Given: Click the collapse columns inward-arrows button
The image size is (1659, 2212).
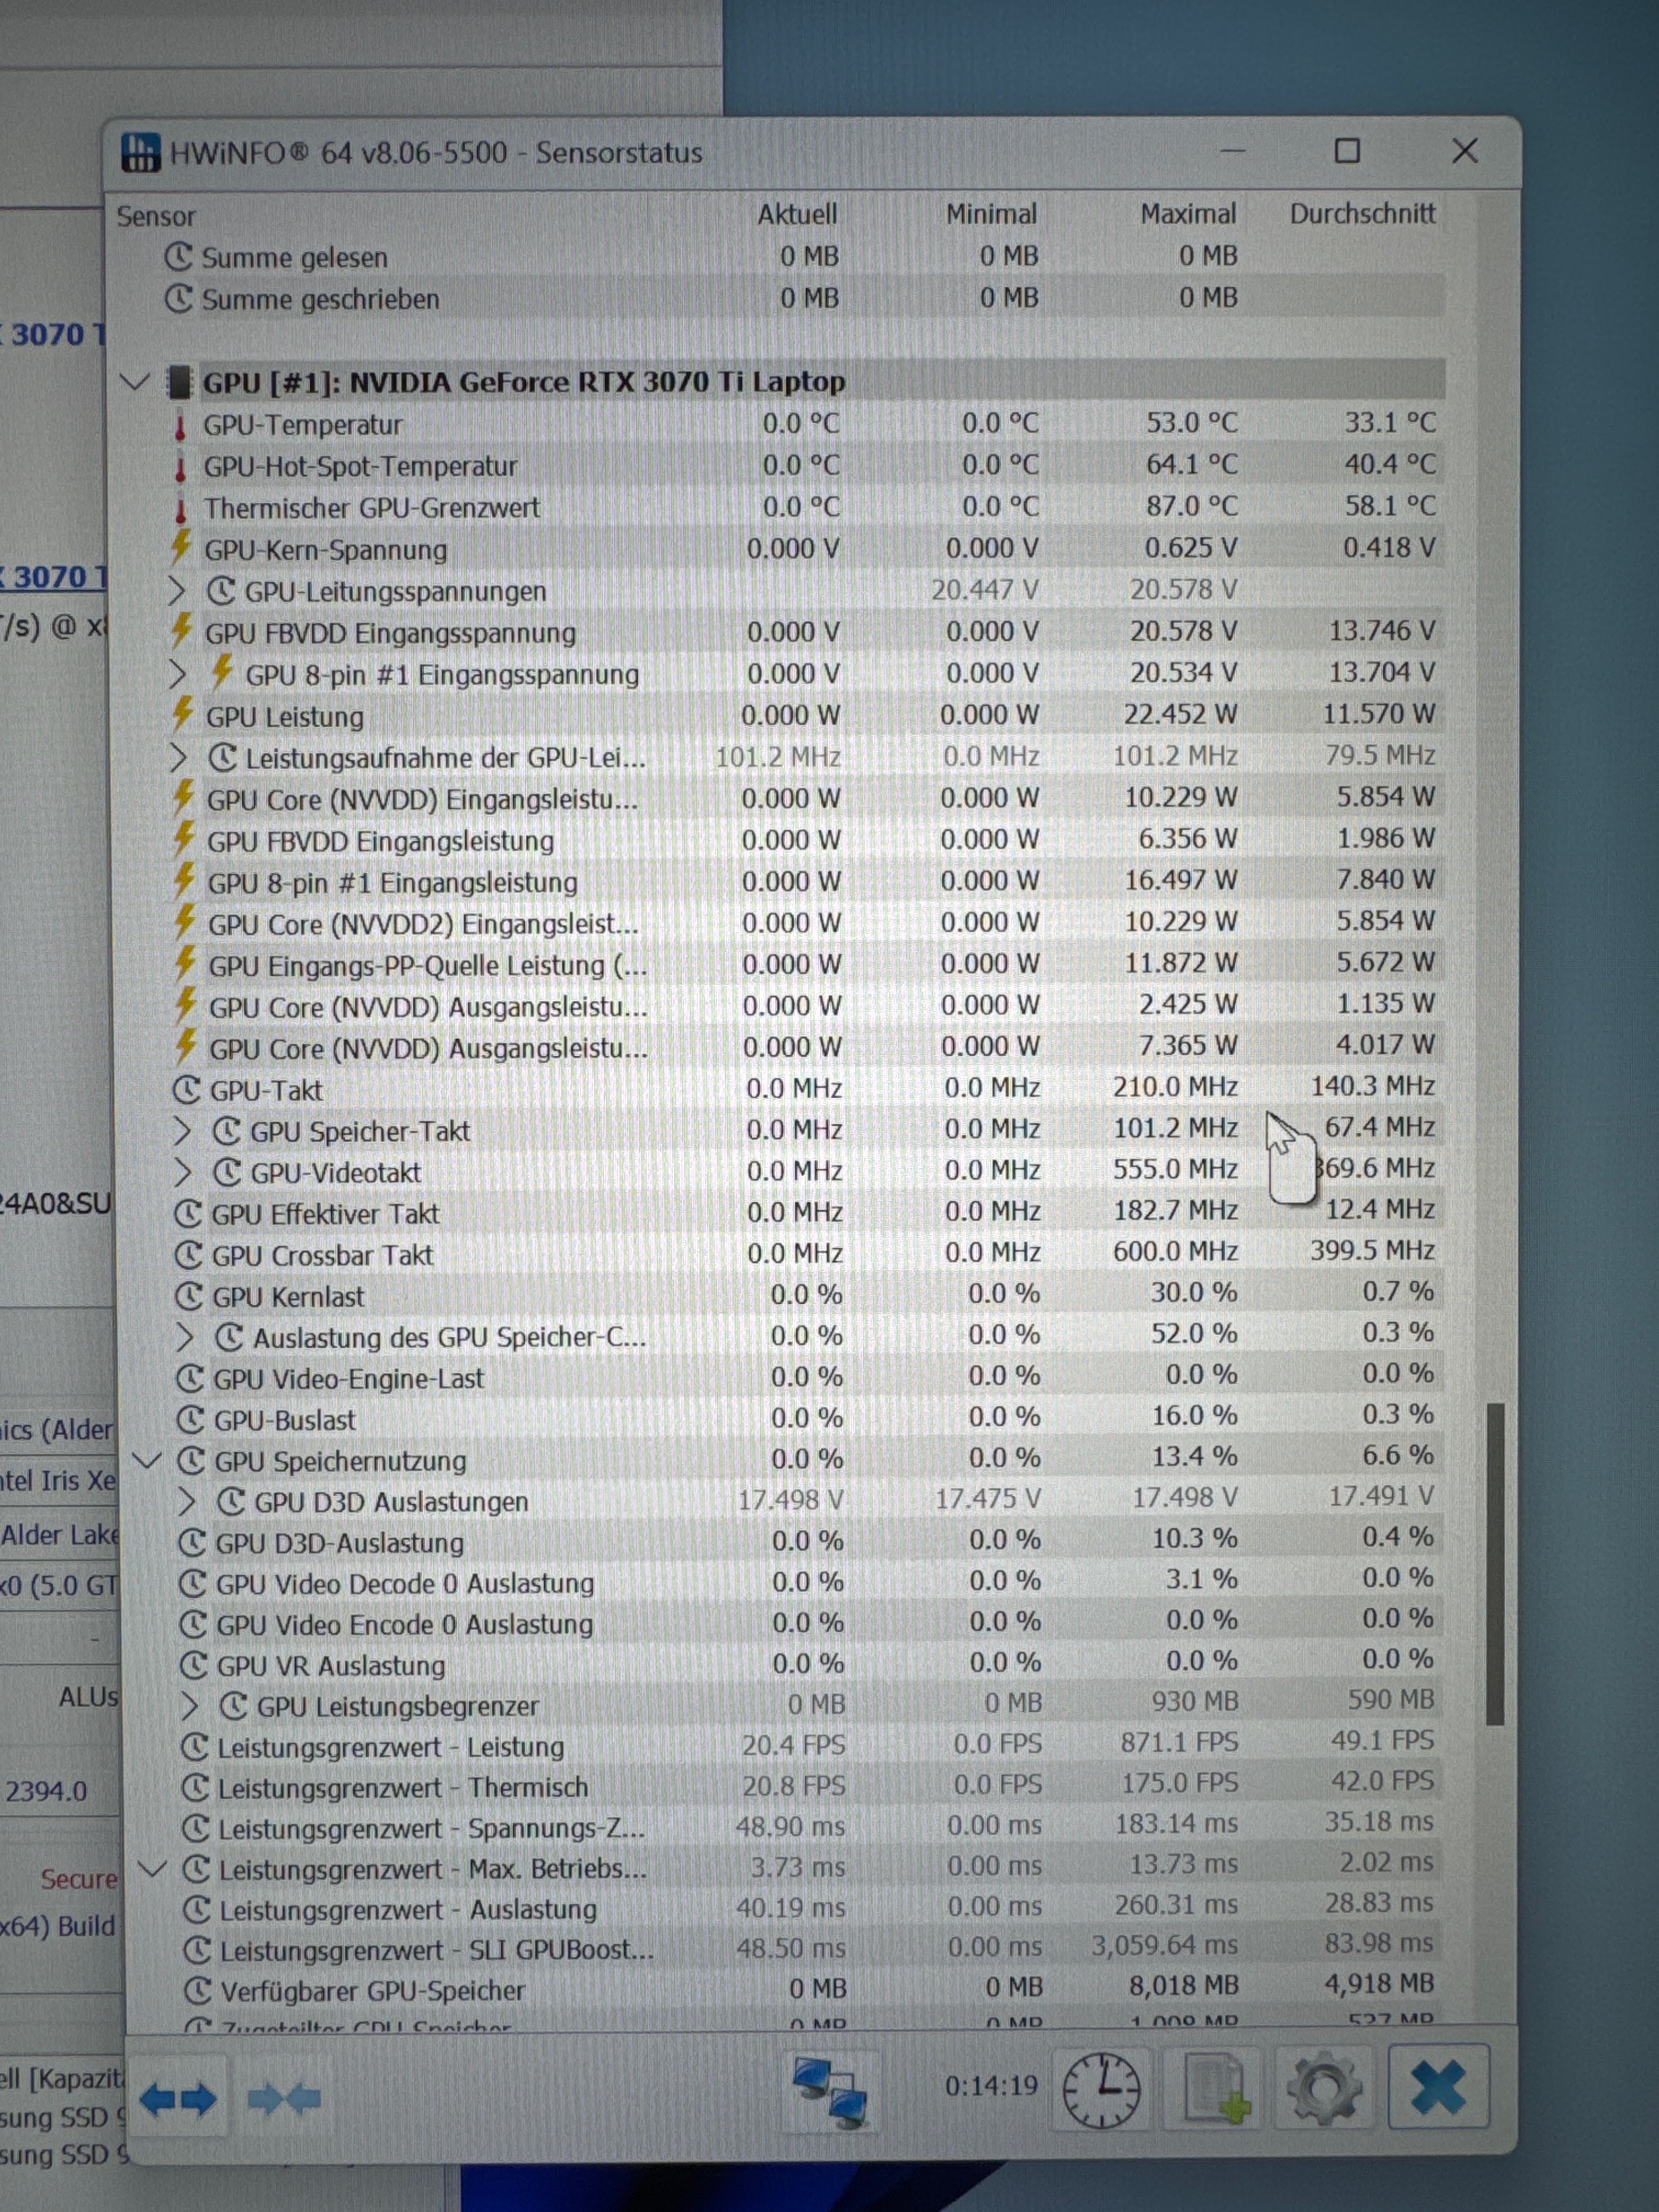Looking at the screenshot, I should 284,2098.
